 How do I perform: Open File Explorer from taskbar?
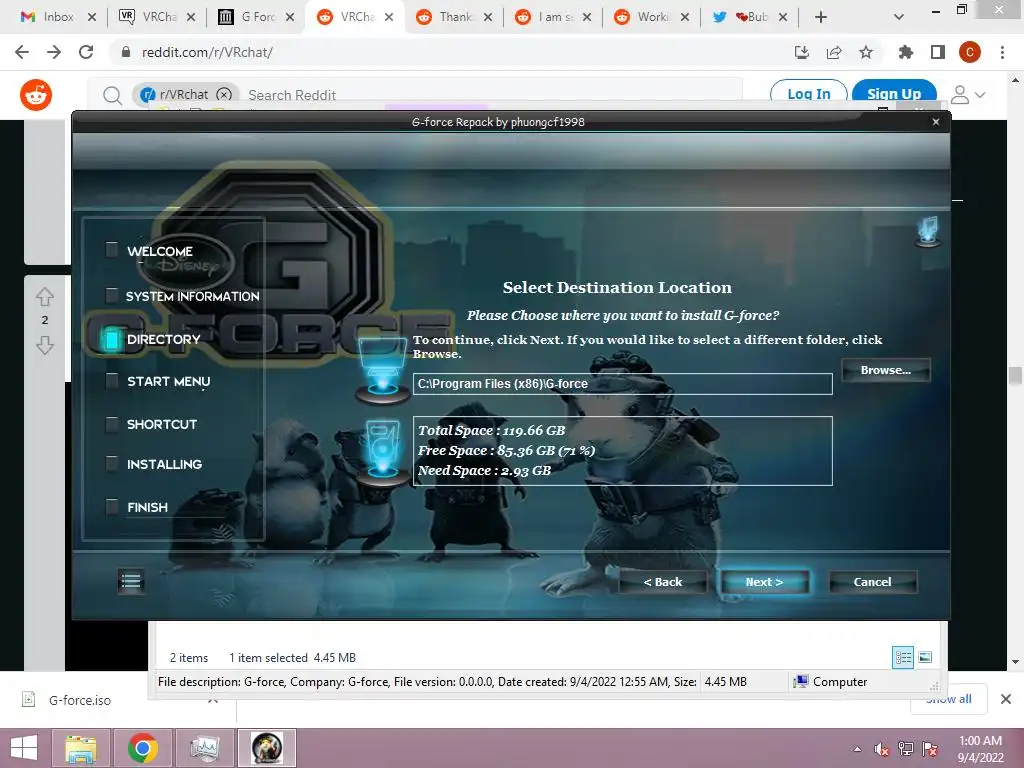click(80, 748)
